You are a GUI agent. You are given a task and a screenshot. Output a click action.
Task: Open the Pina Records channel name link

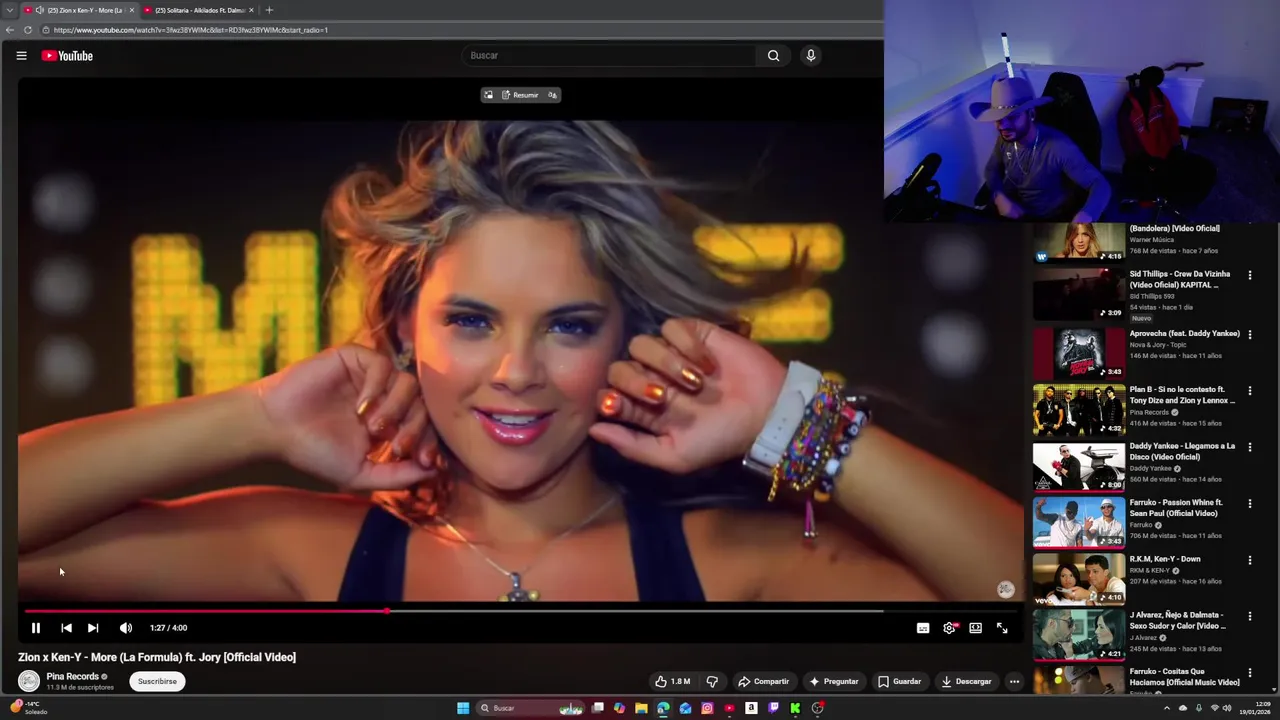pos(73,677)
